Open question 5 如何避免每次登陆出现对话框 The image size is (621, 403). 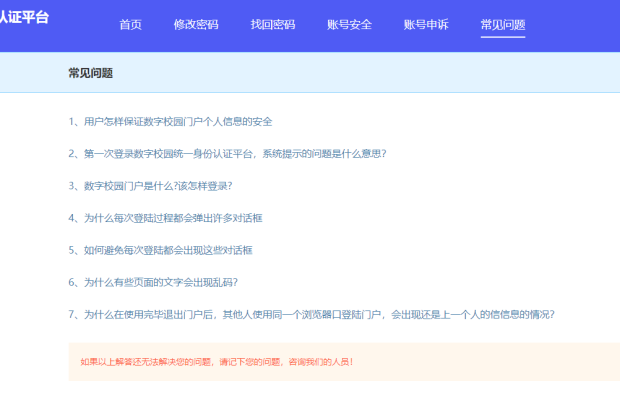click(x=160, y=249)
